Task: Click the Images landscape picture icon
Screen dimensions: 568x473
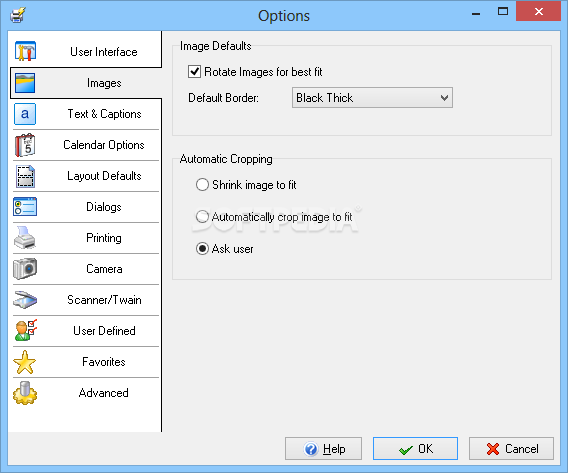Action: pyautogui.click(x=25, y=83)
